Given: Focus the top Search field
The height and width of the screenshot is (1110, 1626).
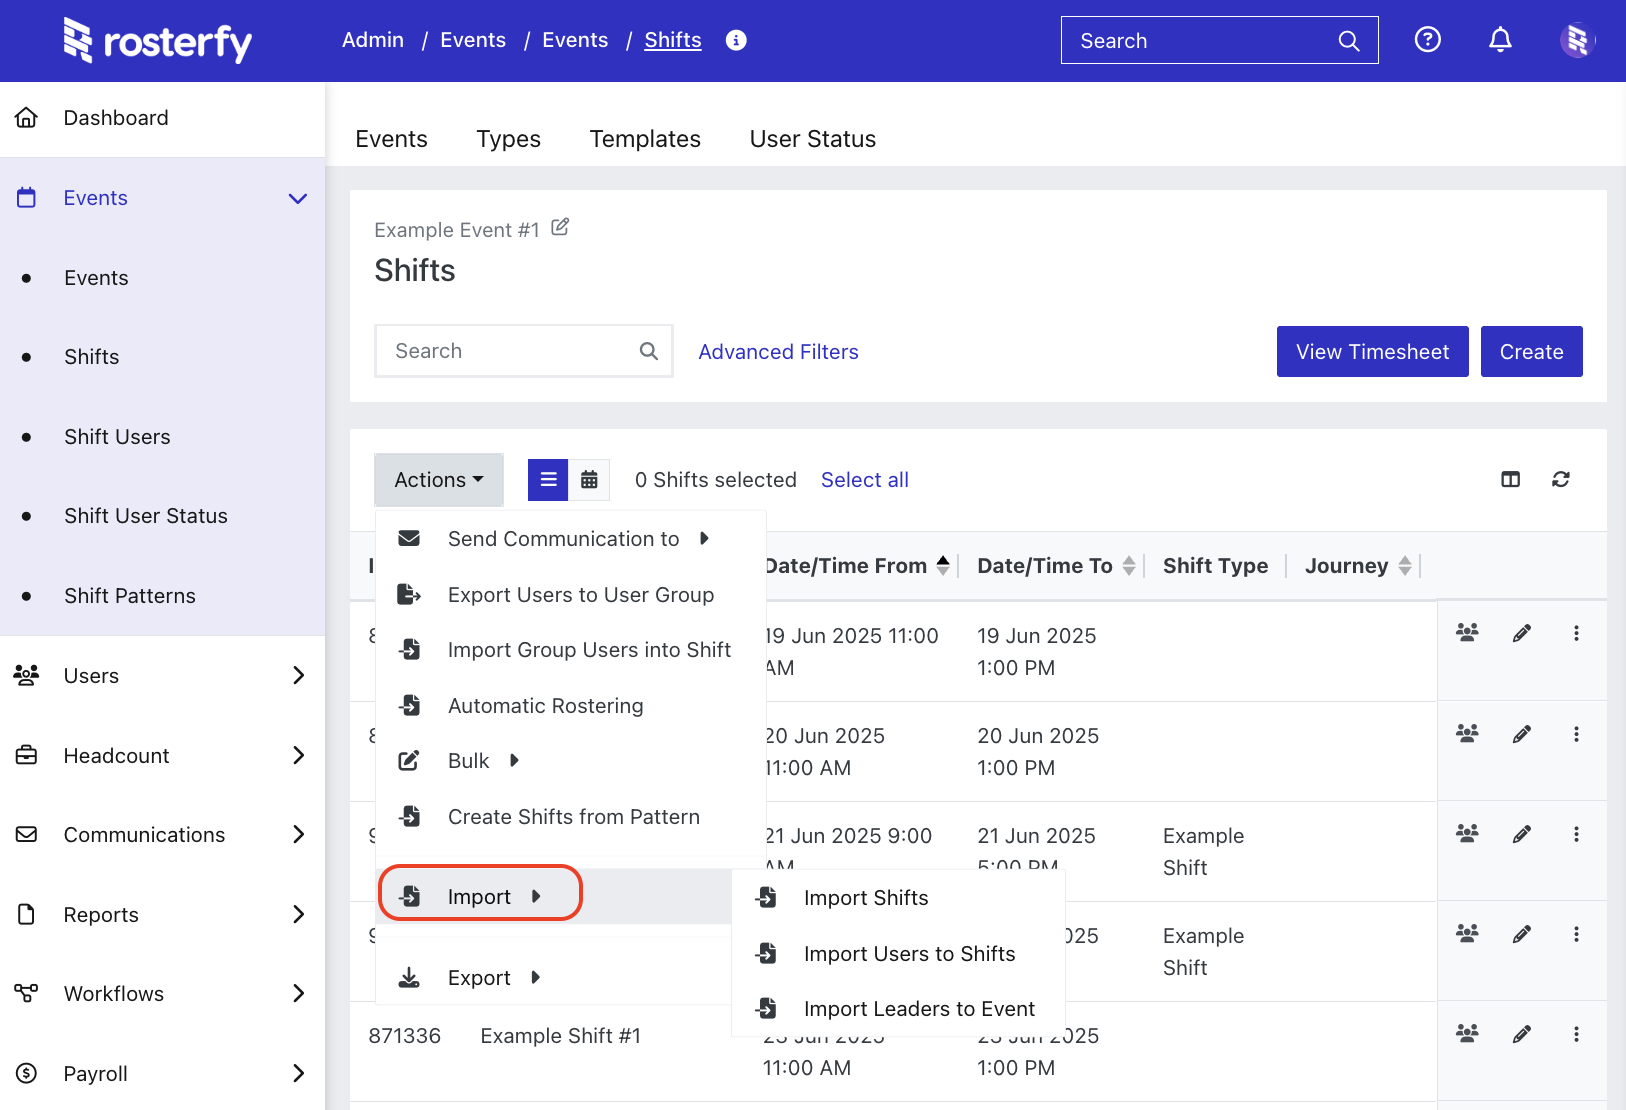Looking at the screenshot, I should [1219, 41].
